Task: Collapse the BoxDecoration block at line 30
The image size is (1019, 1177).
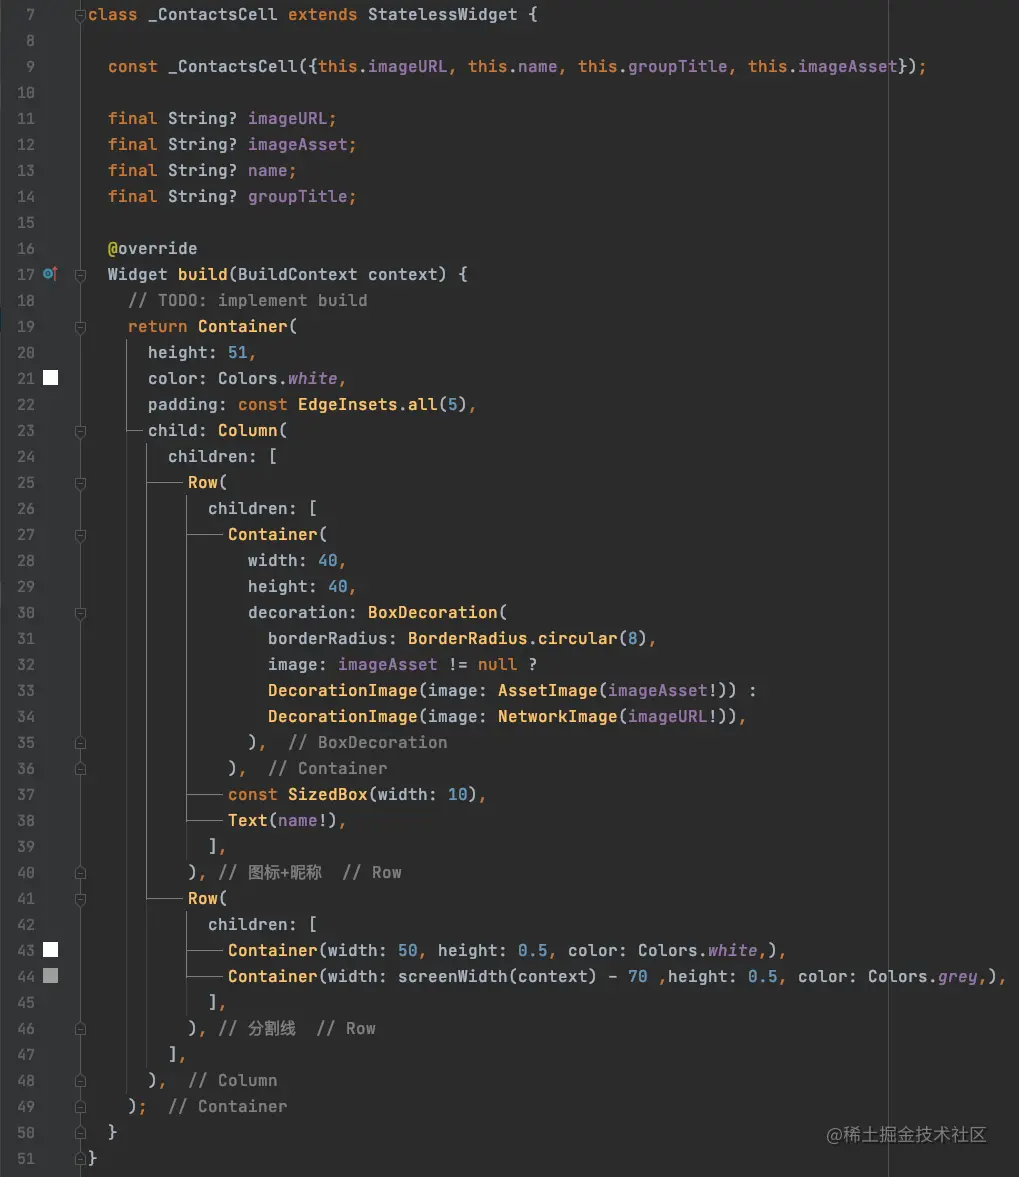Action: coord(80,612)
